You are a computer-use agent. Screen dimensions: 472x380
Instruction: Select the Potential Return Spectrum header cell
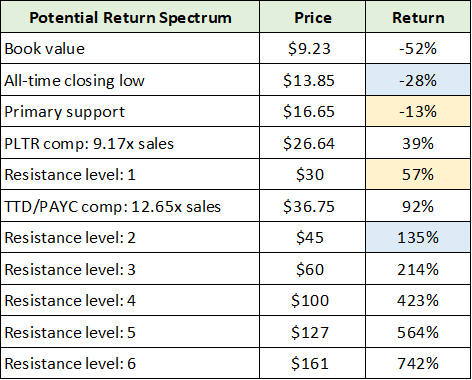point(130,17)
